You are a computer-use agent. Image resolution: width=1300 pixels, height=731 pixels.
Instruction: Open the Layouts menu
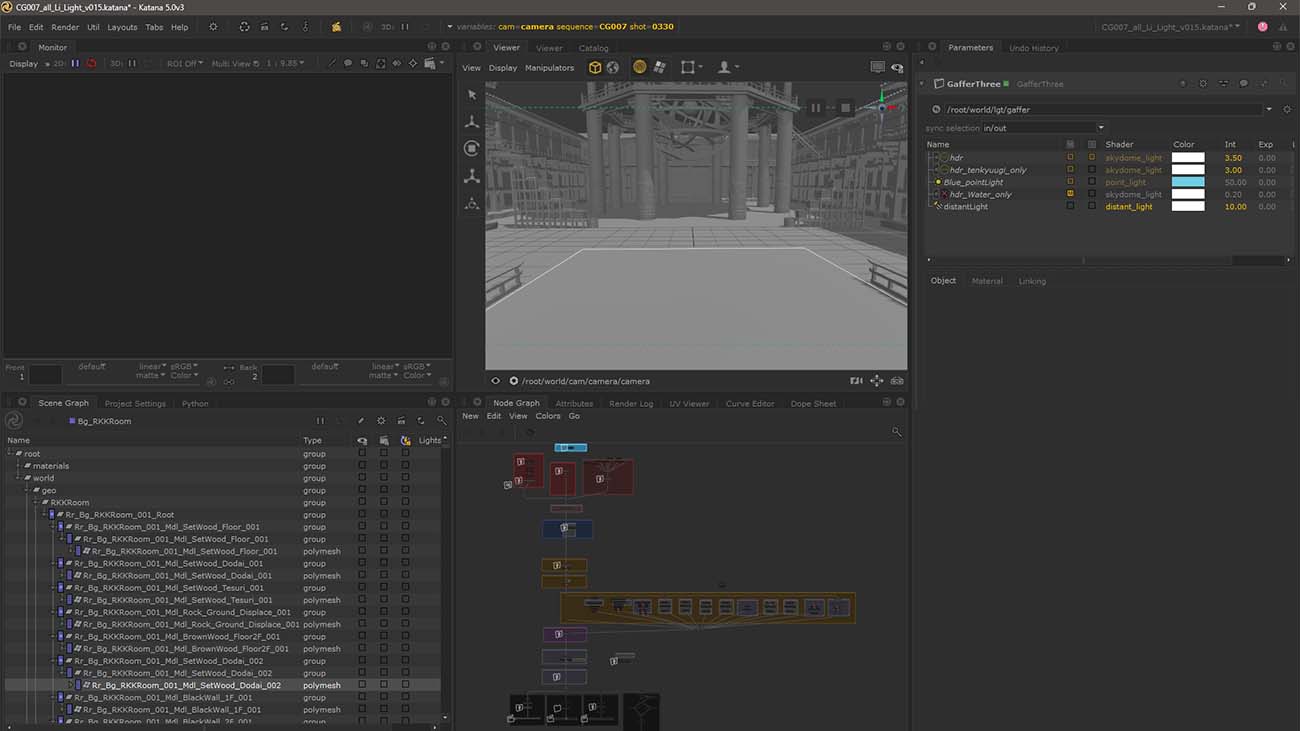click(x=122, y=27)
